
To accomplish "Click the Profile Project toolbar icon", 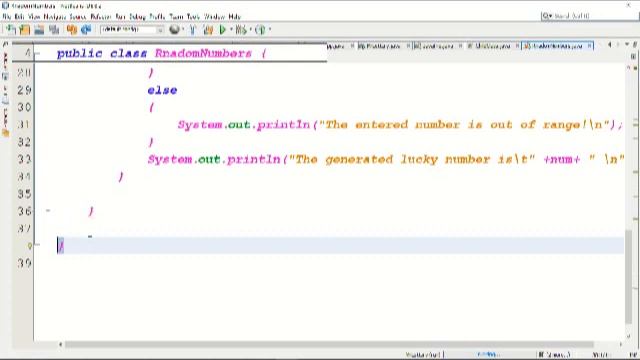I will click(x=260, y=29).
